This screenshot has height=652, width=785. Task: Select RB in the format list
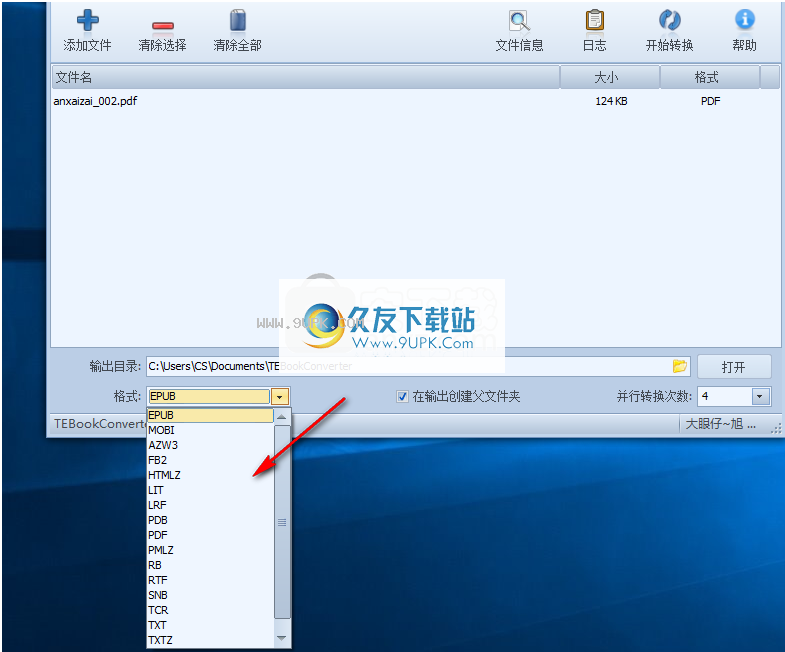[210, 565]
